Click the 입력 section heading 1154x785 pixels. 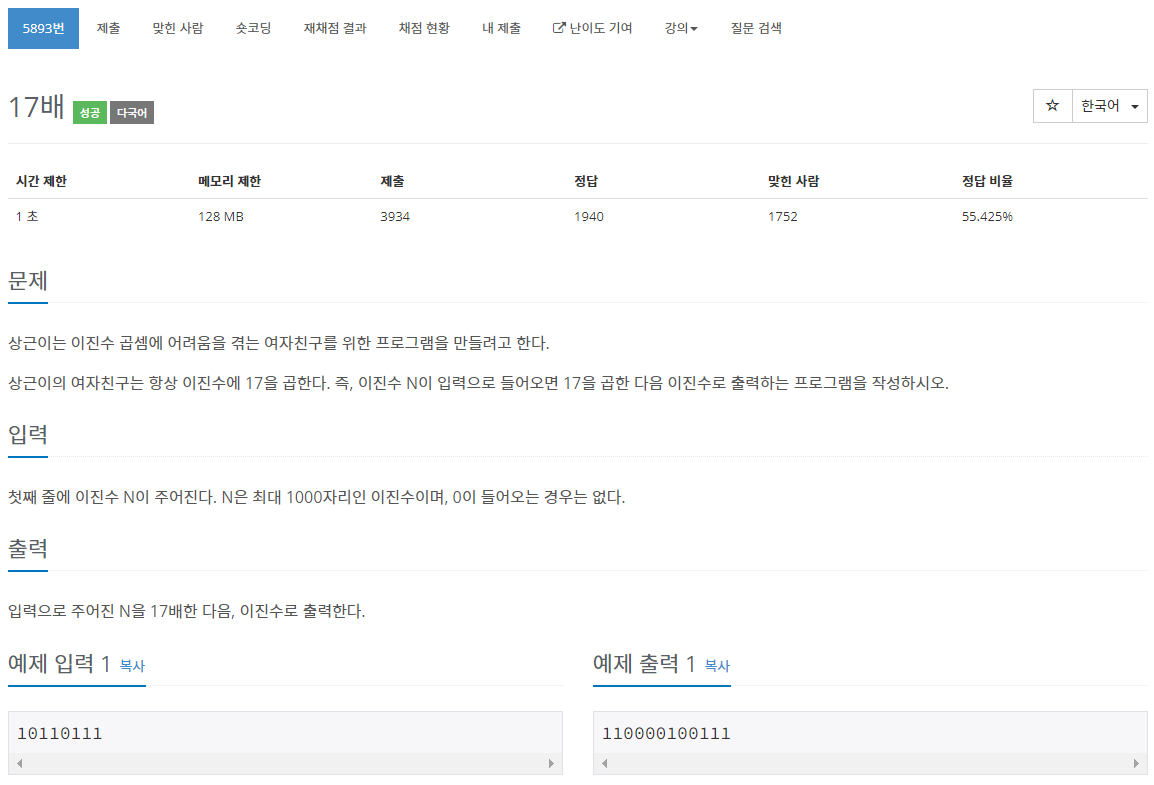tap(28, 435)
